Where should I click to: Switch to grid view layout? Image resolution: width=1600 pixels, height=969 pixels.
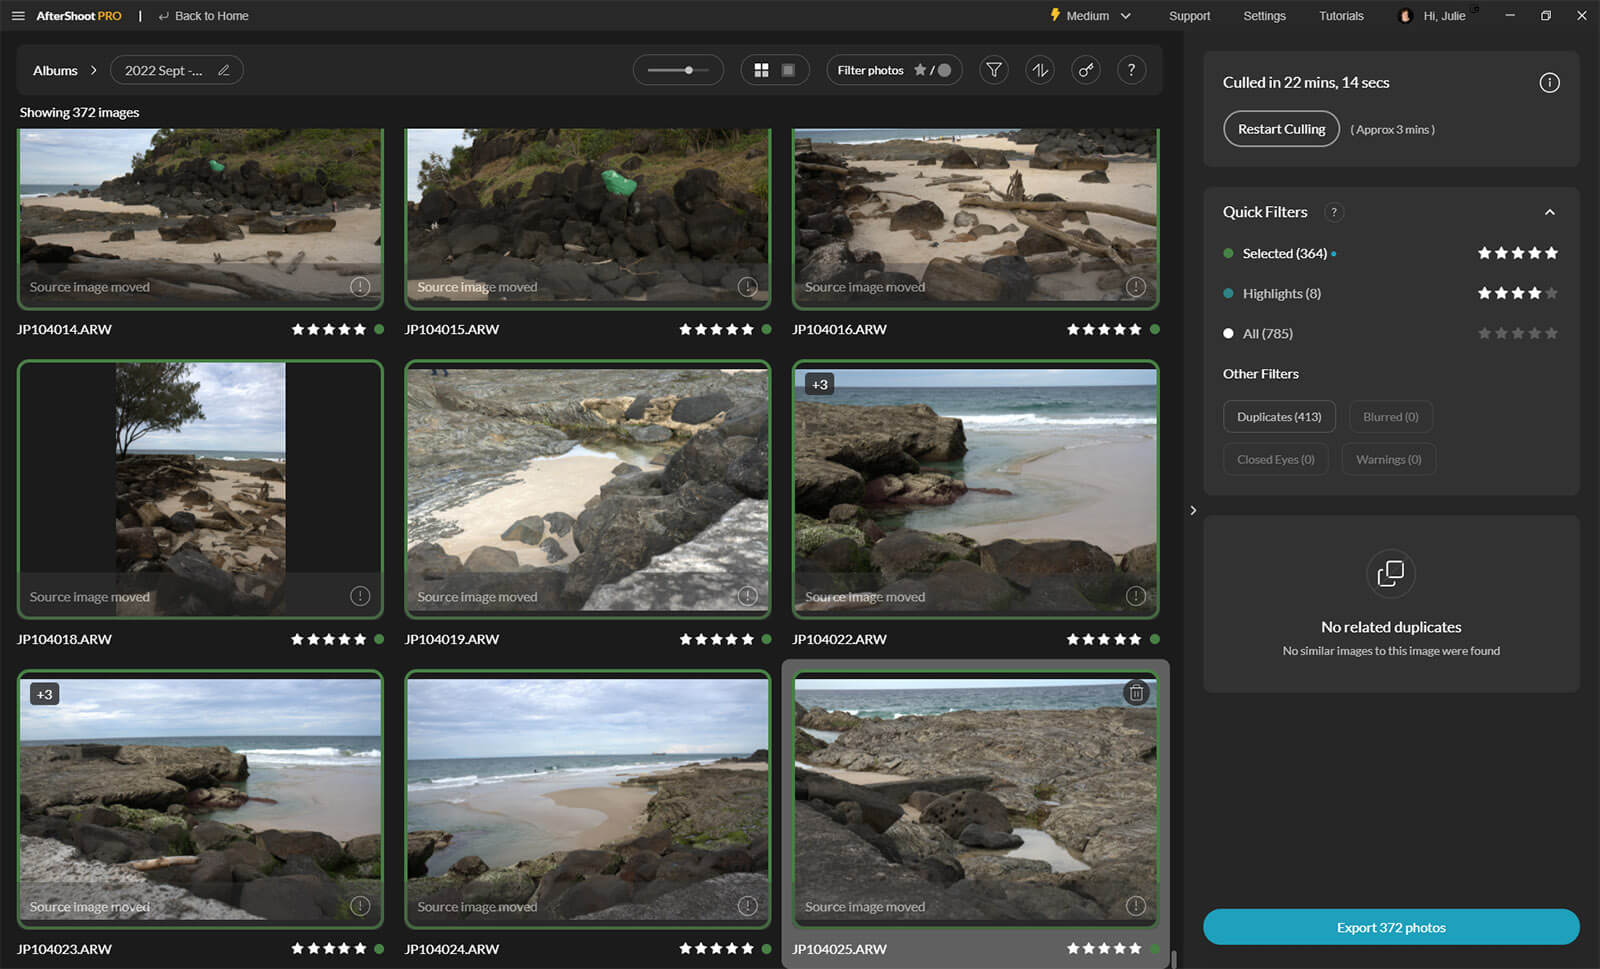click(x=761, y=70)
